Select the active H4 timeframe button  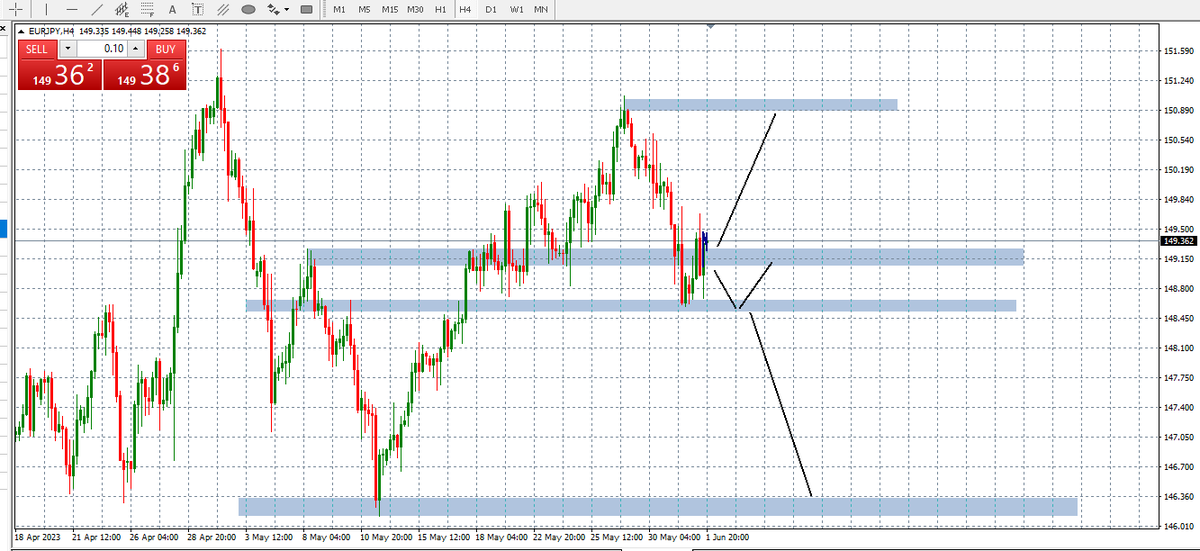[465, 9]
